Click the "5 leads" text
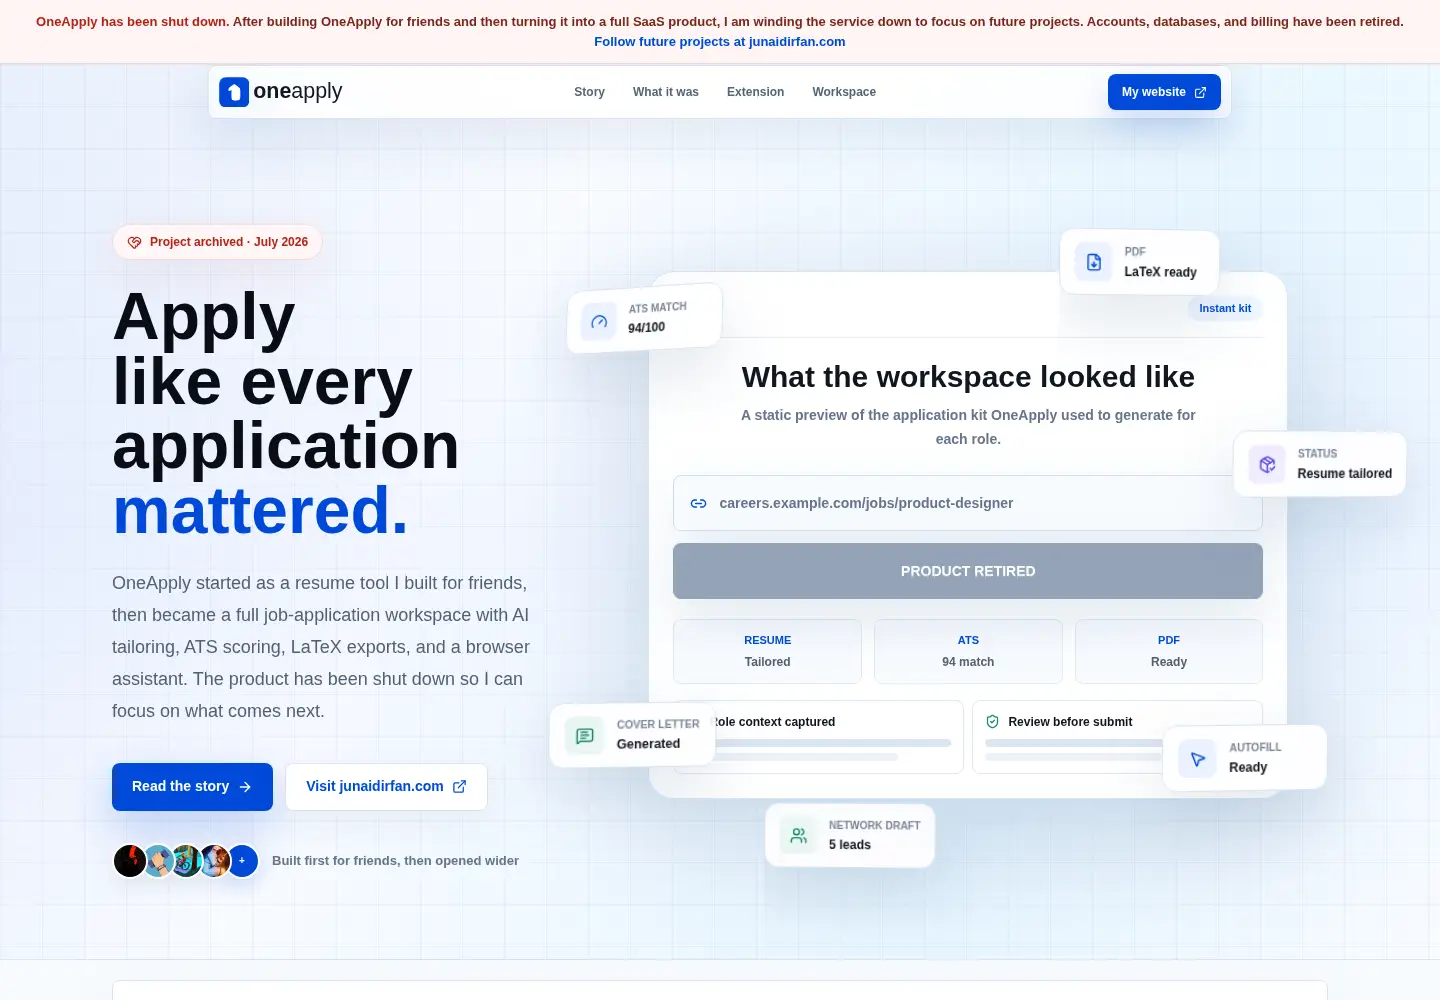 850,845
